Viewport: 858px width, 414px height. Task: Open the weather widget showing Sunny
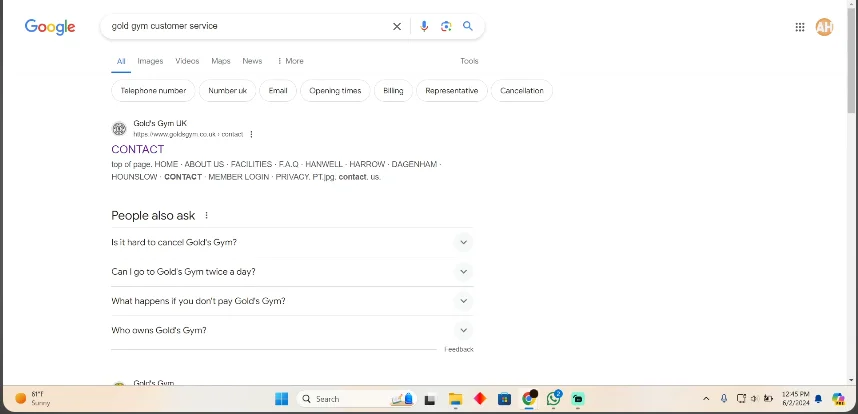pos(33,398)
